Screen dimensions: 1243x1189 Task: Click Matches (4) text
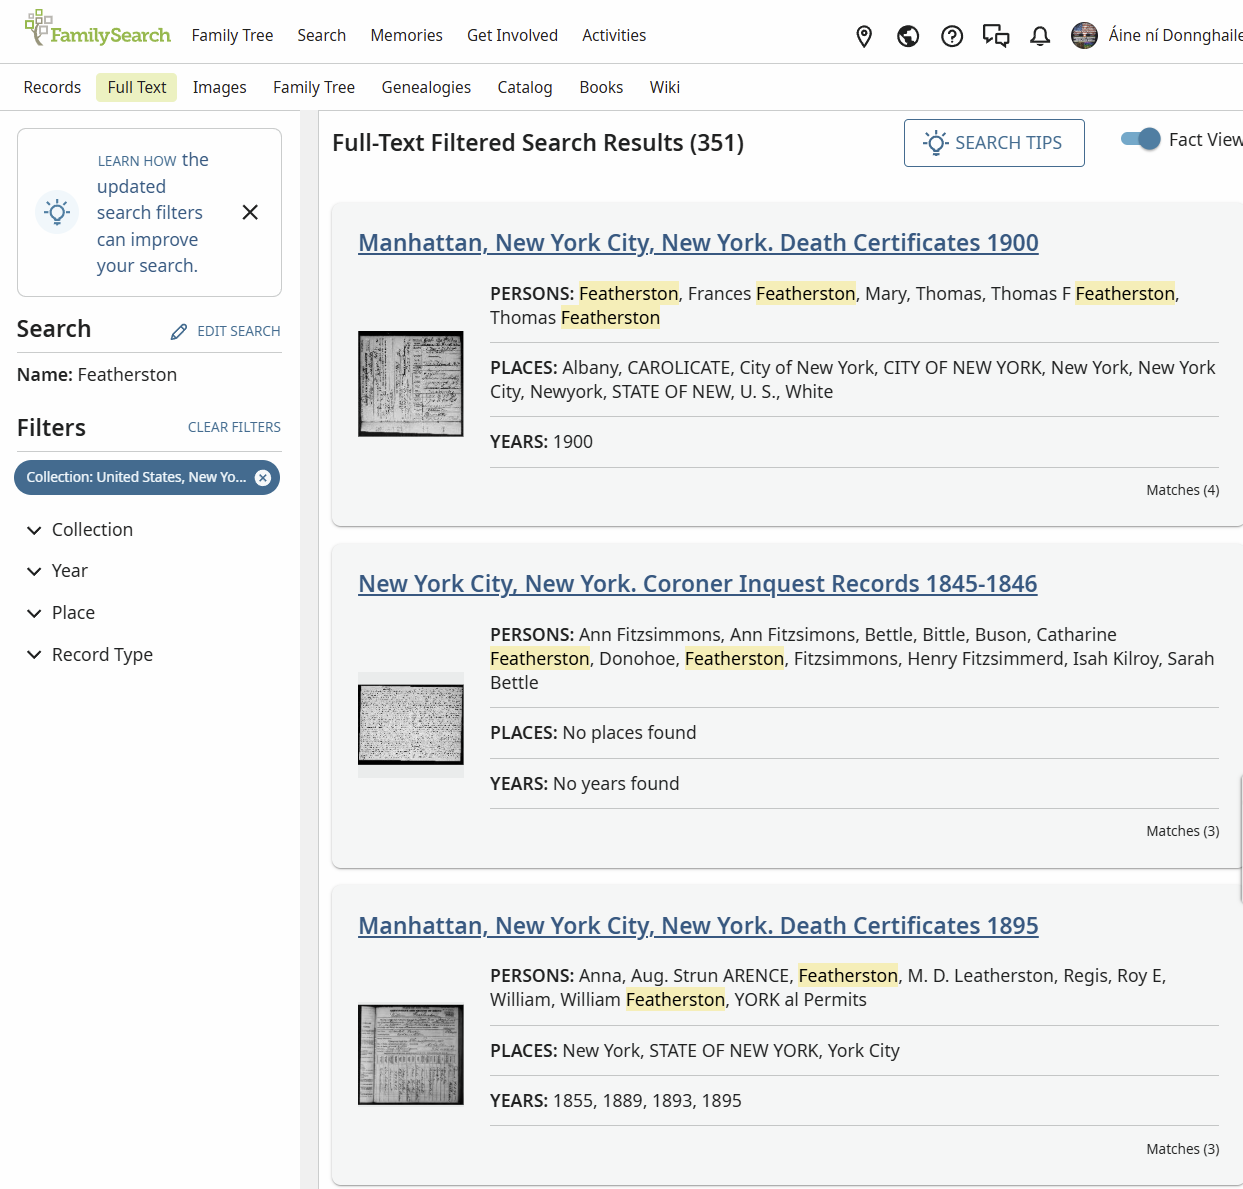[1183, 490]
